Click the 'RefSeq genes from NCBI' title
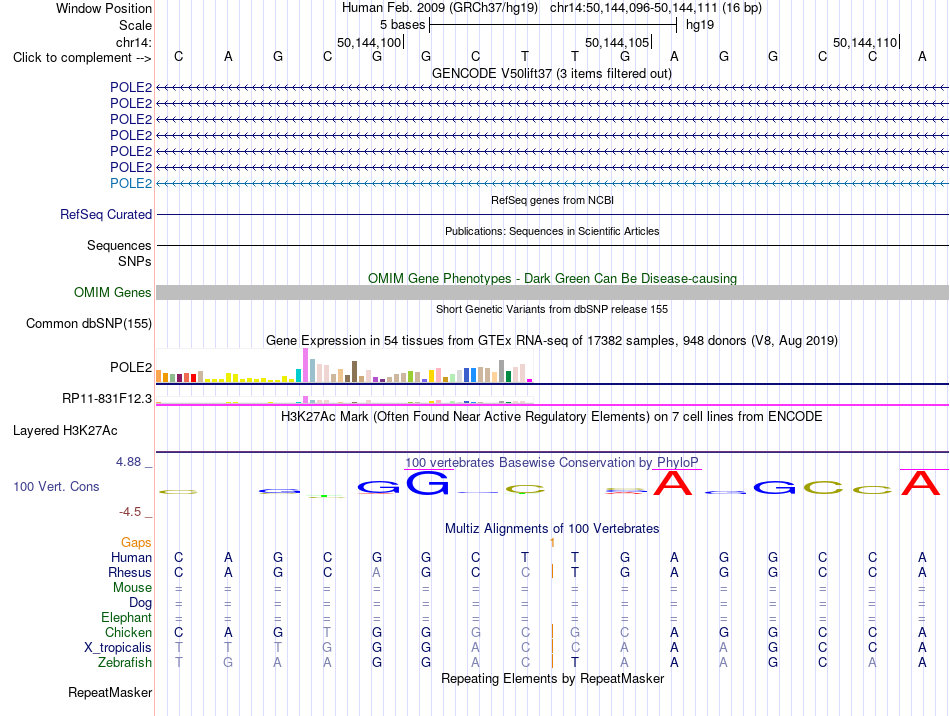Screen dimensions: 950x716 point(553,201)
